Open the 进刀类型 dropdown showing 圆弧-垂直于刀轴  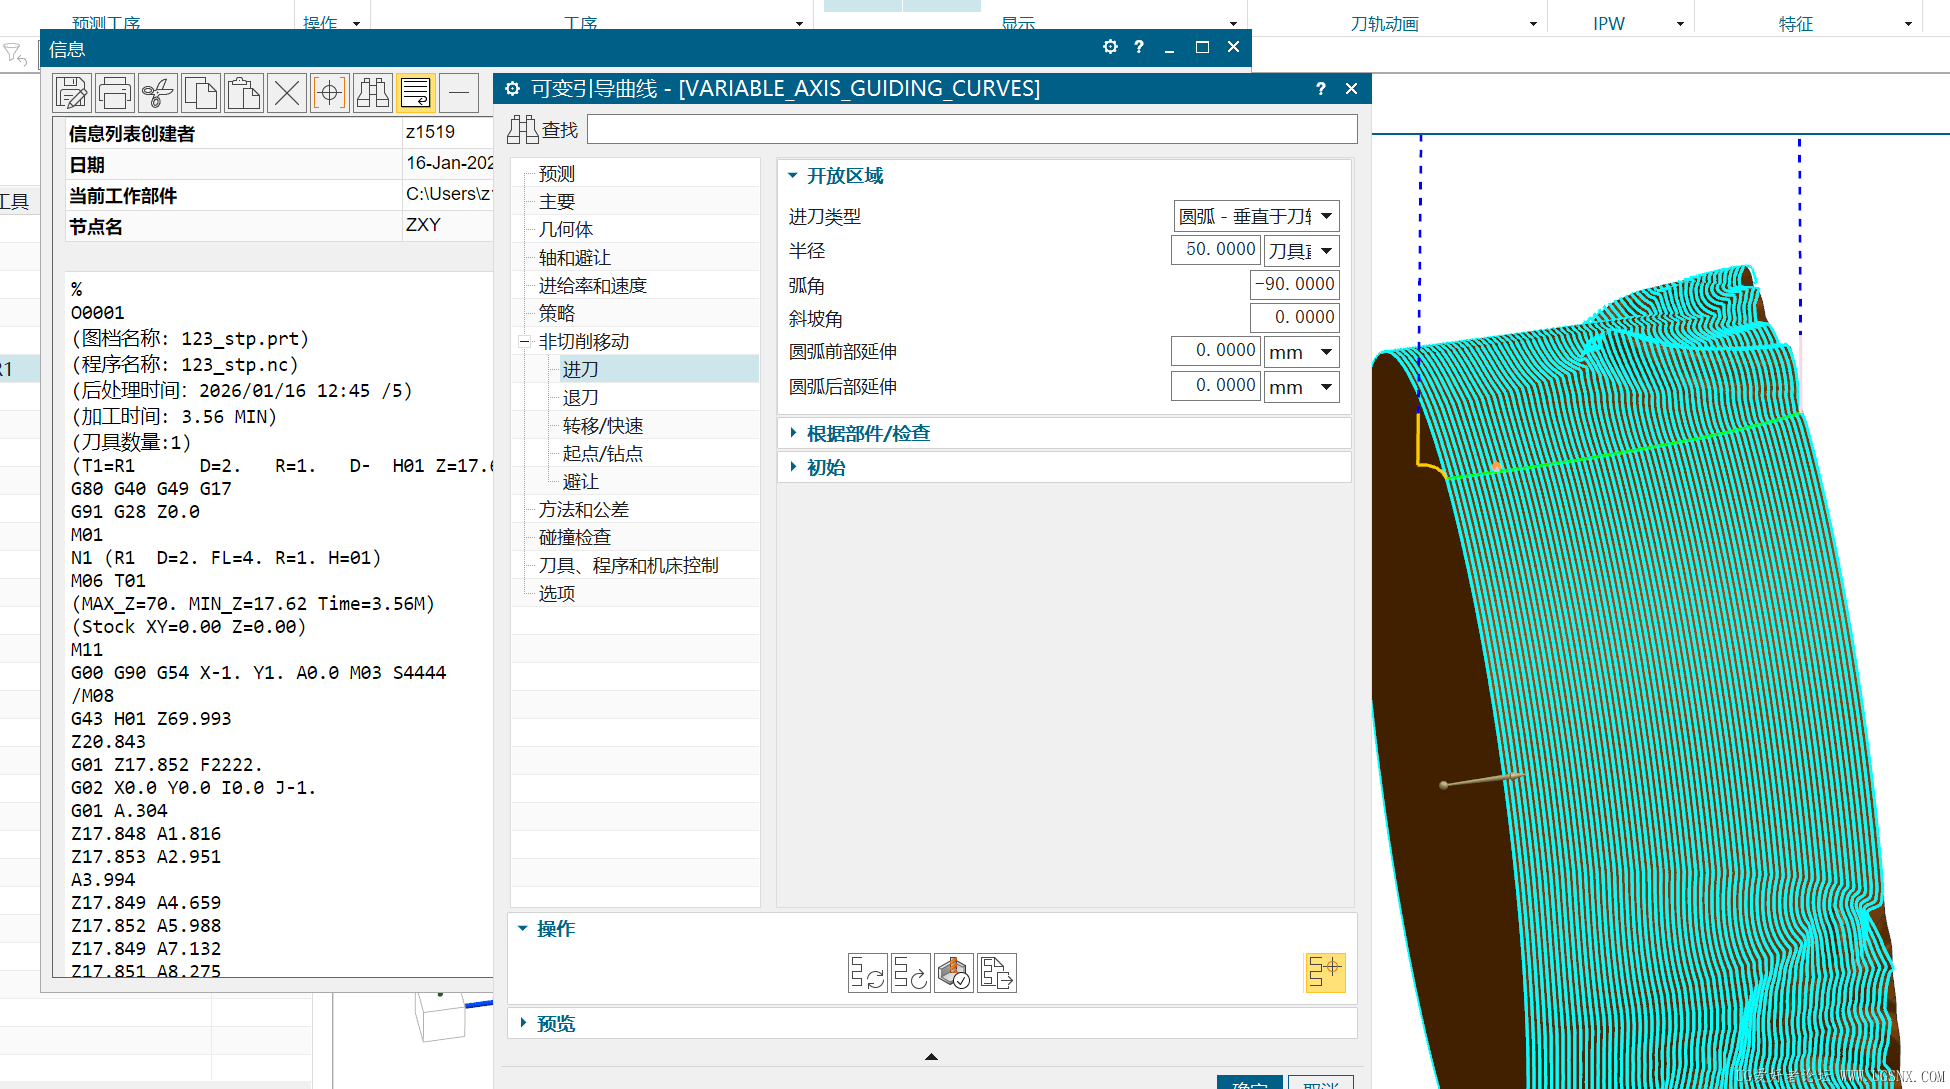[1327, 215]
